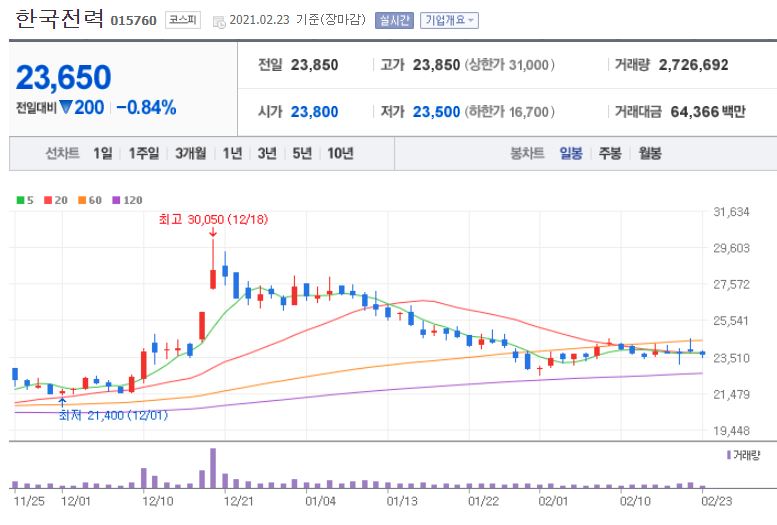Click the 실시간 realtime button
This screenshot has width=777, height=525.
click(x=394, y=20)
